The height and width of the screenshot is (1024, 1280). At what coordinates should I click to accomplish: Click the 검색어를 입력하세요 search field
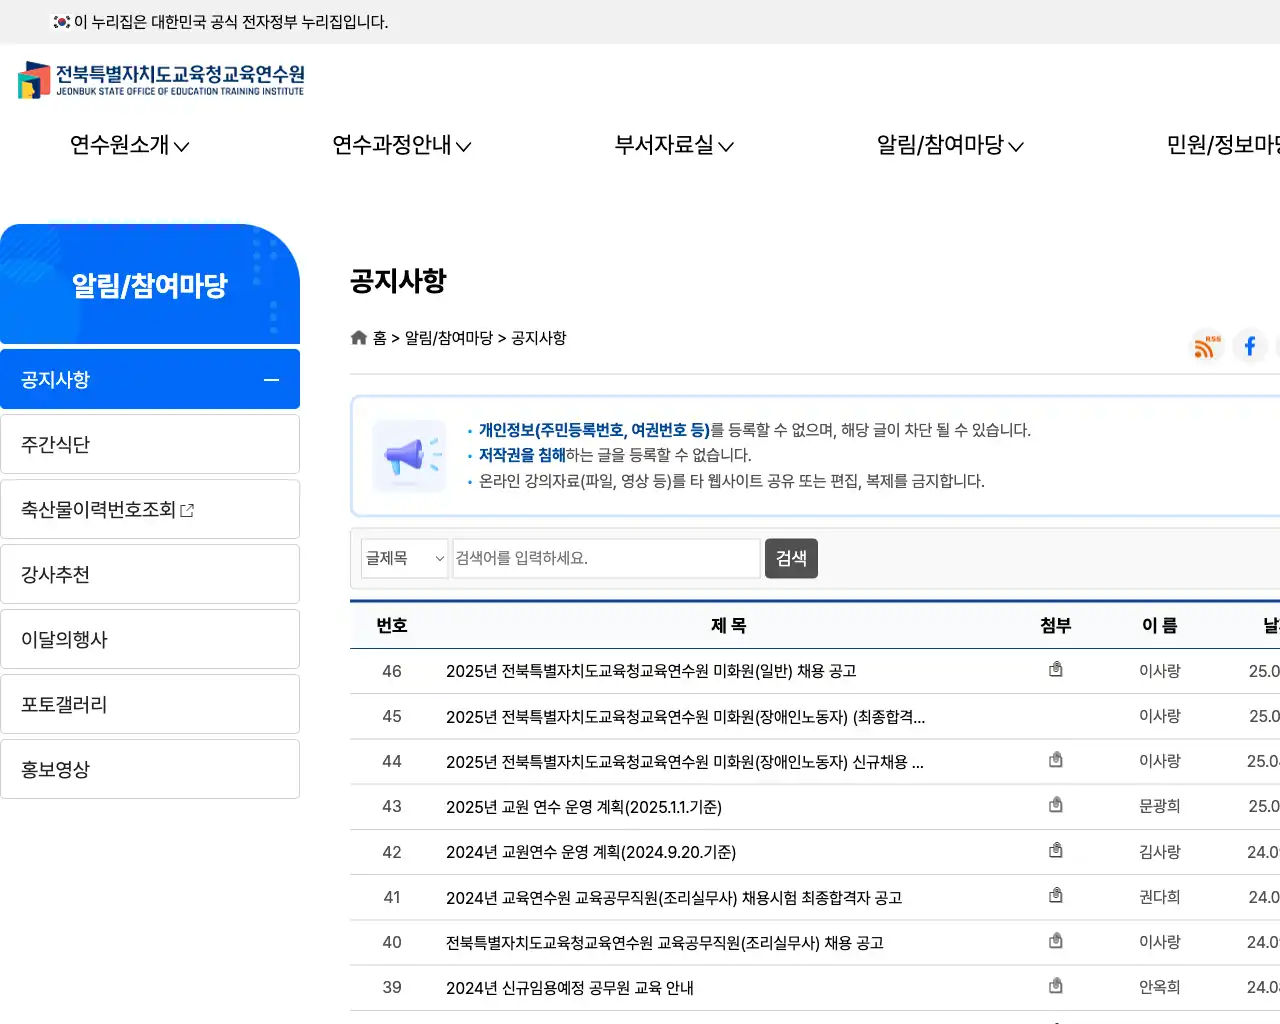point(606,558)
